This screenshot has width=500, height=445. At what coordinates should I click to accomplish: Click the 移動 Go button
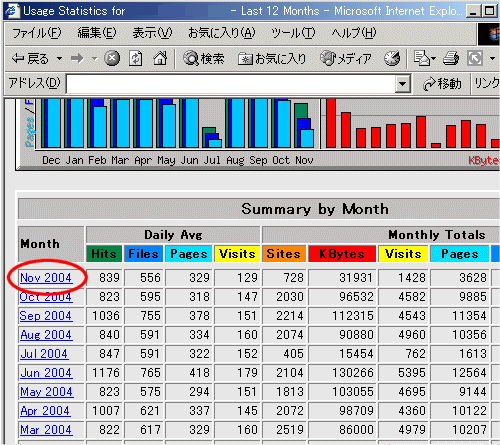pos(442,83)
